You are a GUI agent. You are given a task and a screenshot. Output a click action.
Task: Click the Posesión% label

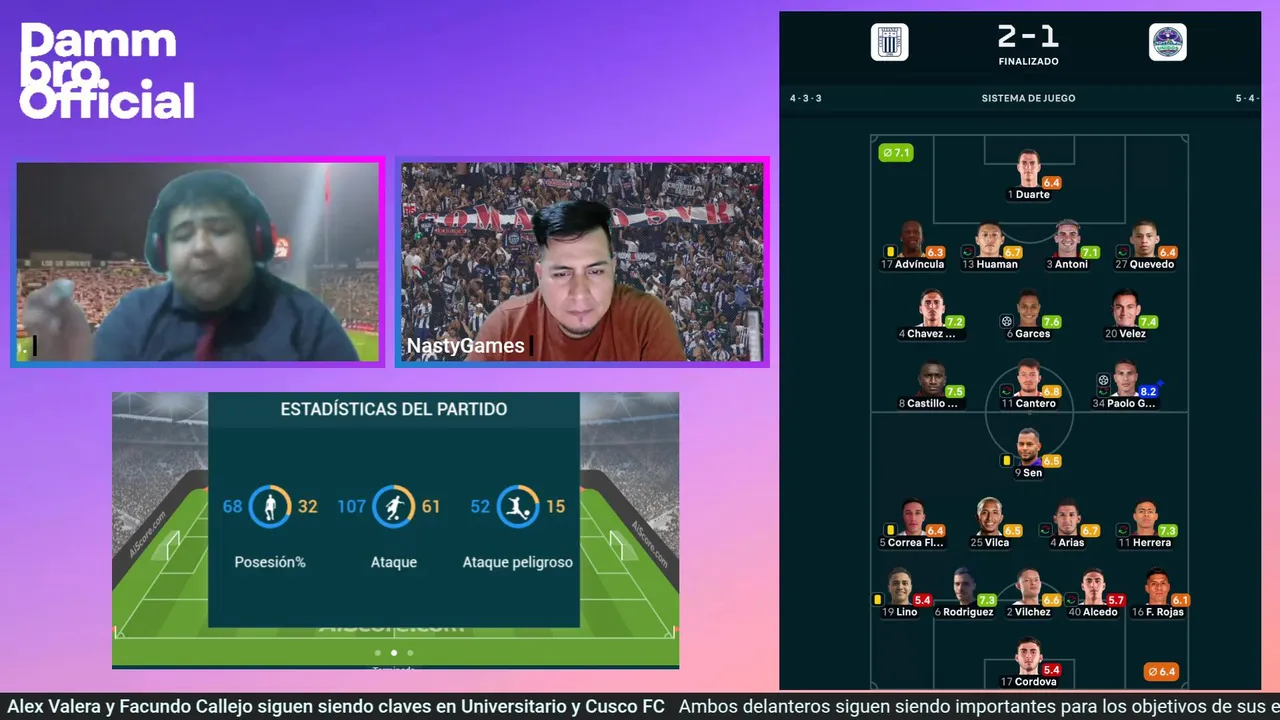(270, 562)
